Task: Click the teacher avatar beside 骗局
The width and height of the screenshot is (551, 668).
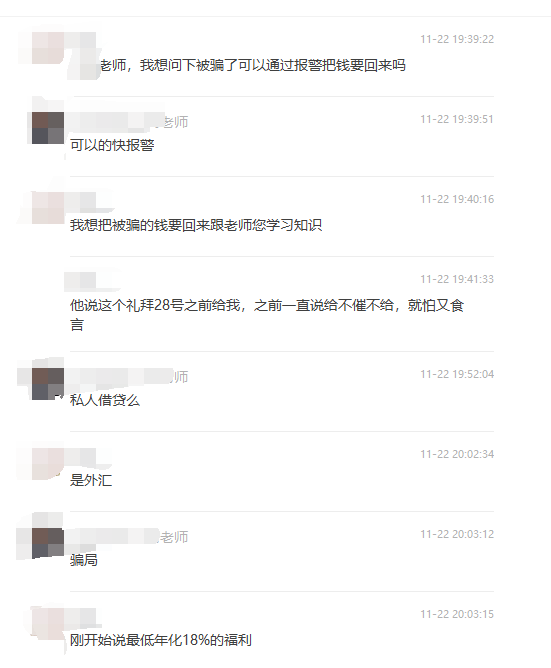Action: [x=48, y=543]
